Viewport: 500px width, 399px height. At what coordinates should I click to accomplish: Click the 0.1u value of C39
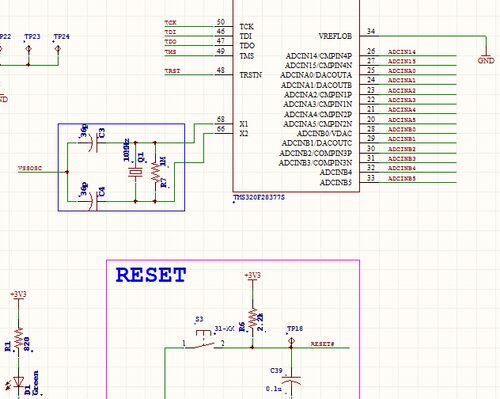point(274,389)
